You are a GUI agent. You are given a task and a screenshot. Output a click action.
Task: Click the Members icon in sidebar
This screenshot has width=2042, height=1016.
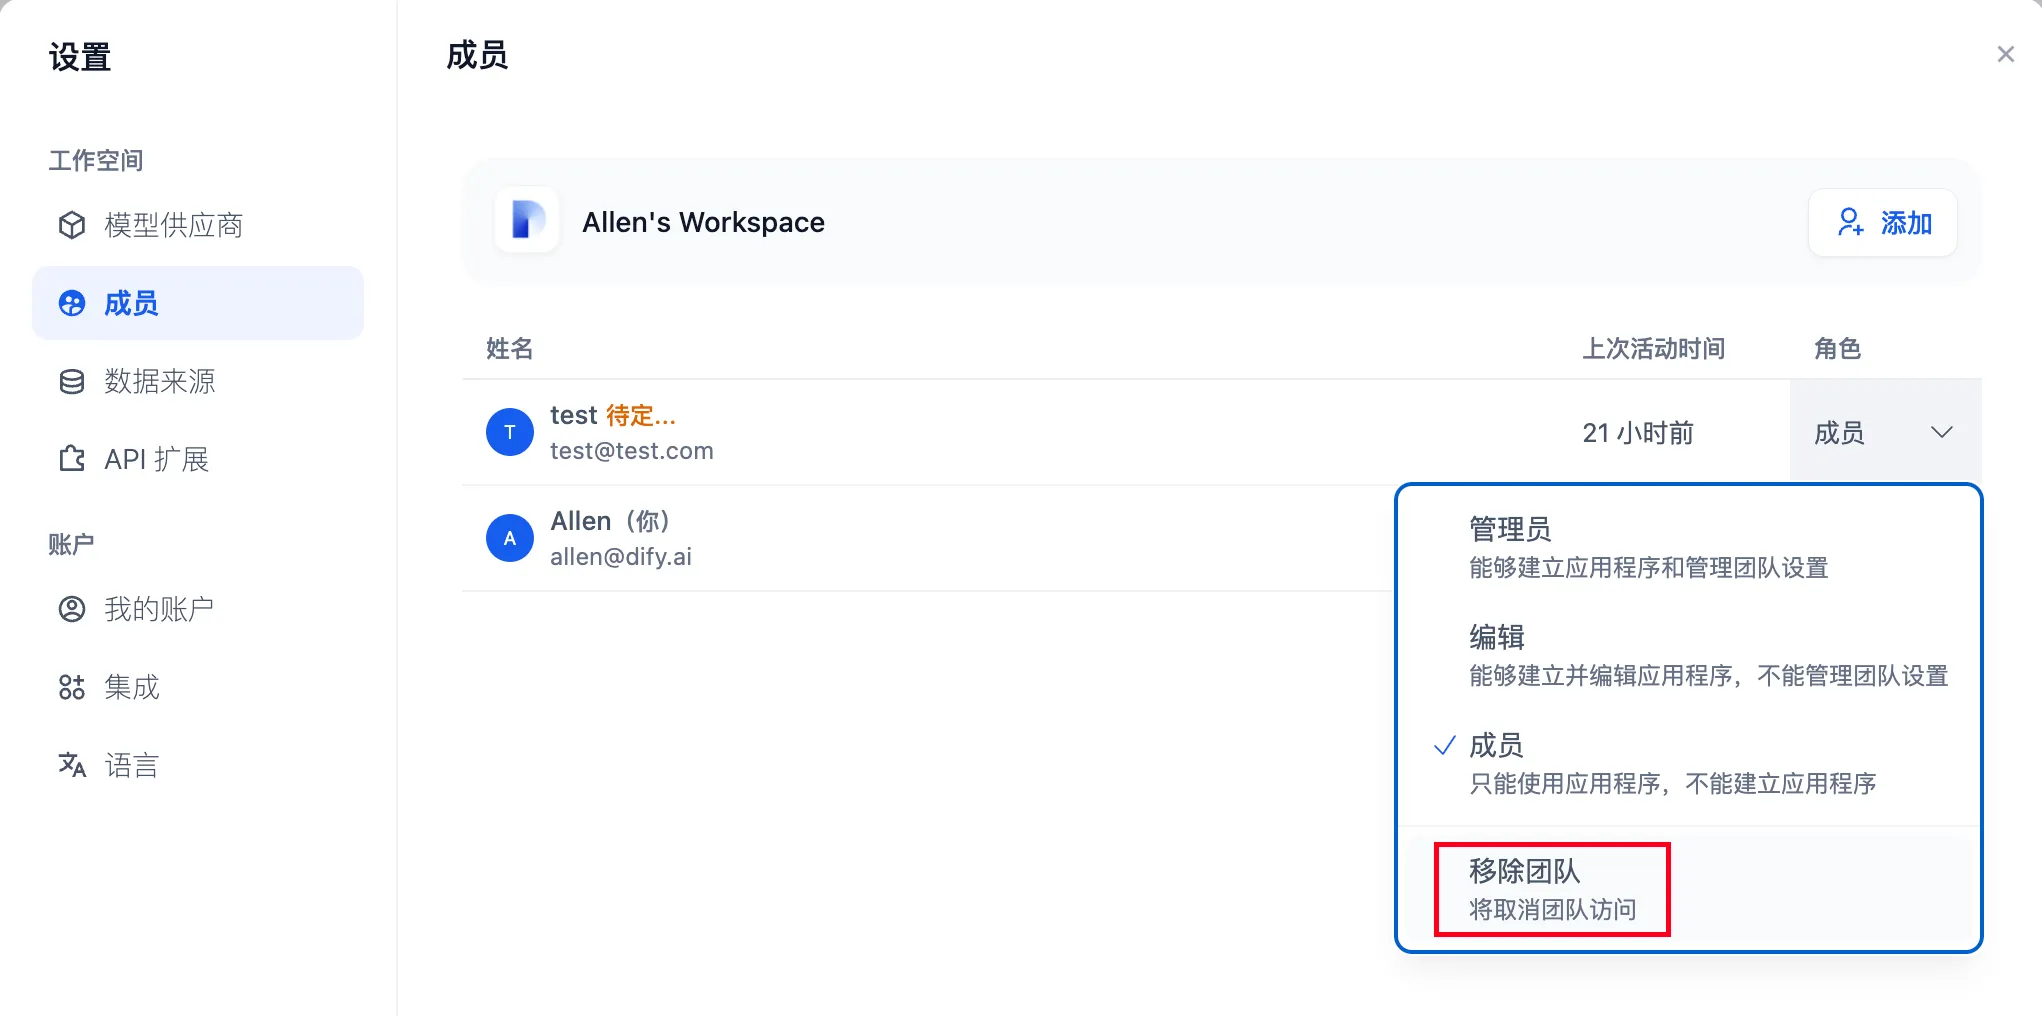72,303
